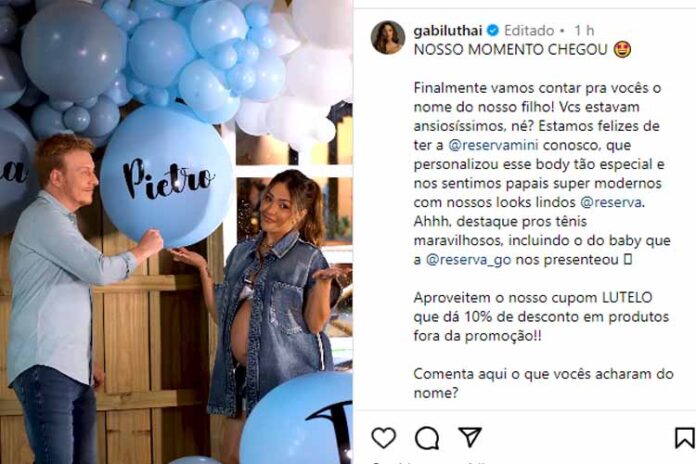
Task: Share the post via paper plane icon
Action: click(470, 436)
